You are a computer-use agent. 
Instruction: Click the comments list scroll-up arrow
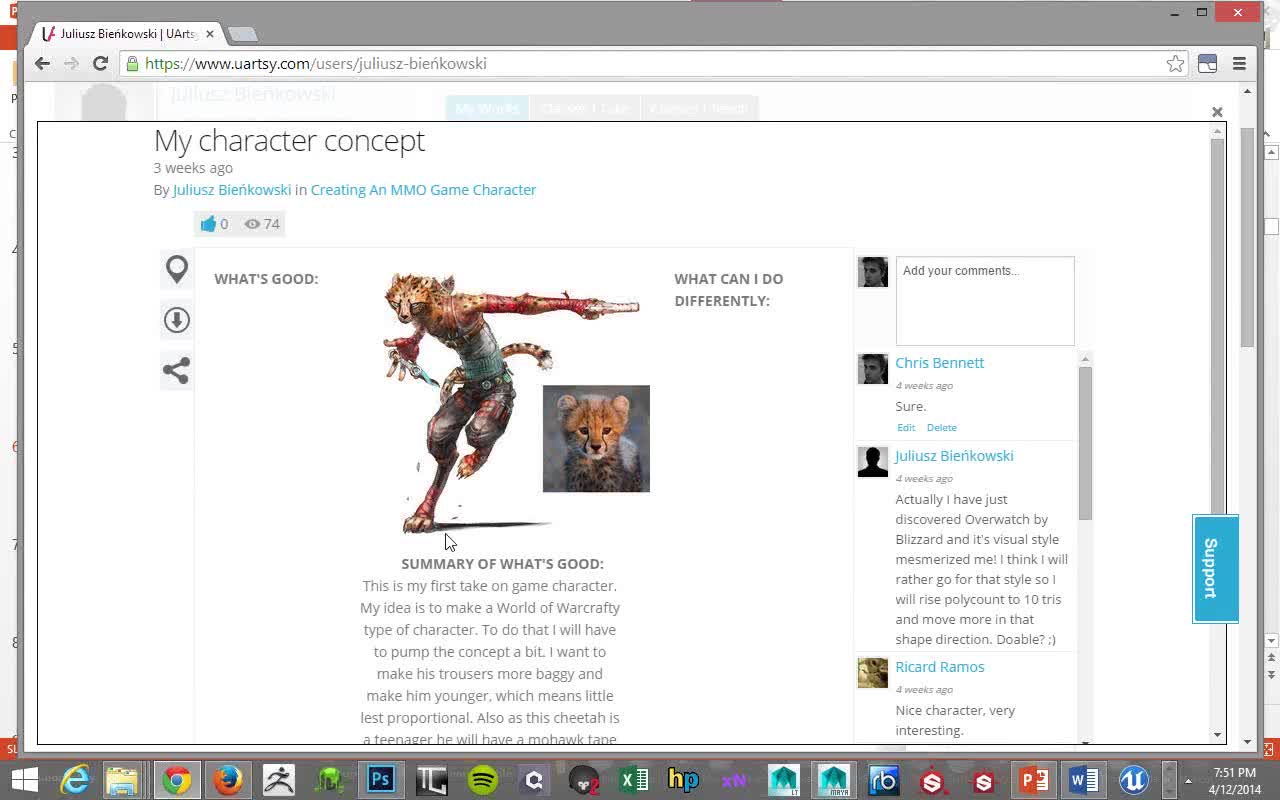point(1085,358)
